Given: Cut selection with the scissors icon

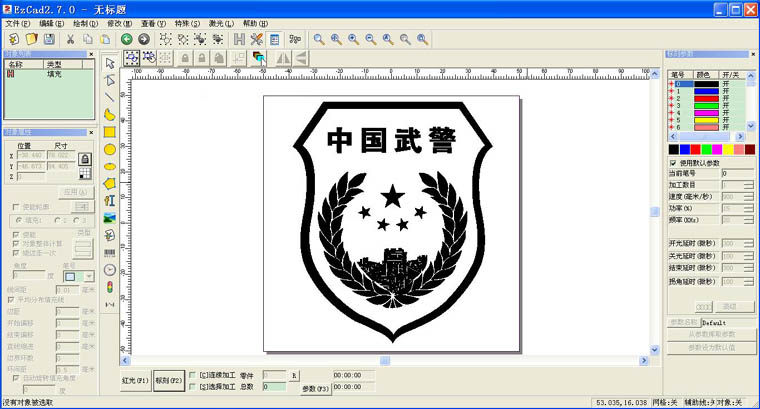Looking at the screenshot, I should (70, 39).
